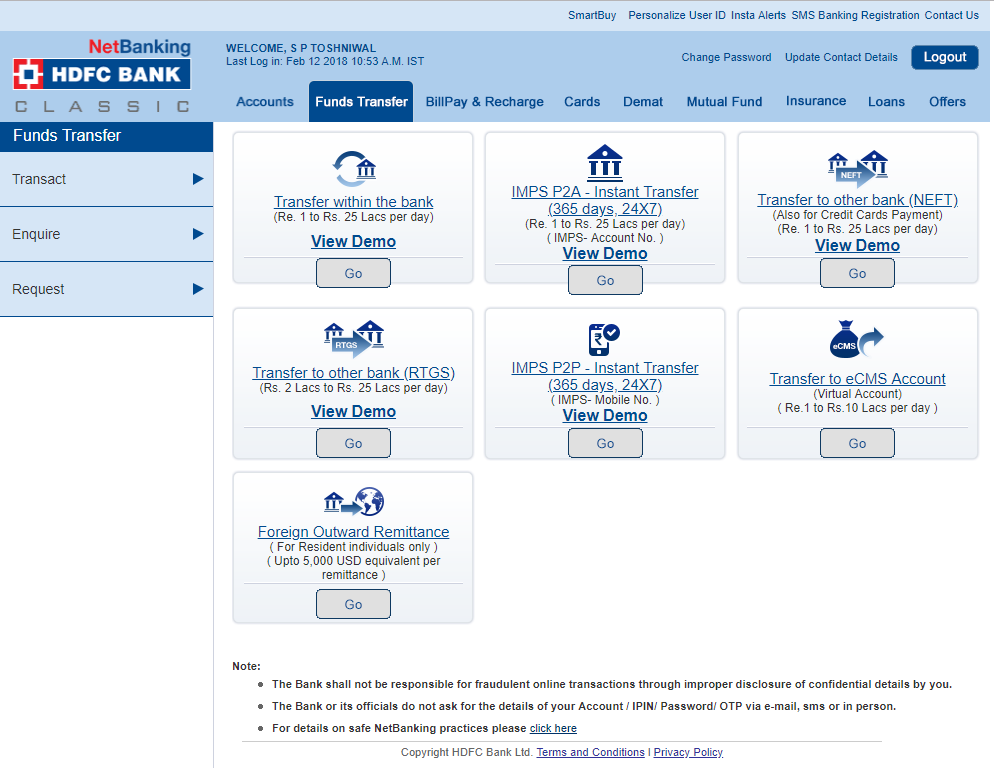Select the Funds Transfer tab
The width and height of the screenshot is (994, 768).
(361, 101)
